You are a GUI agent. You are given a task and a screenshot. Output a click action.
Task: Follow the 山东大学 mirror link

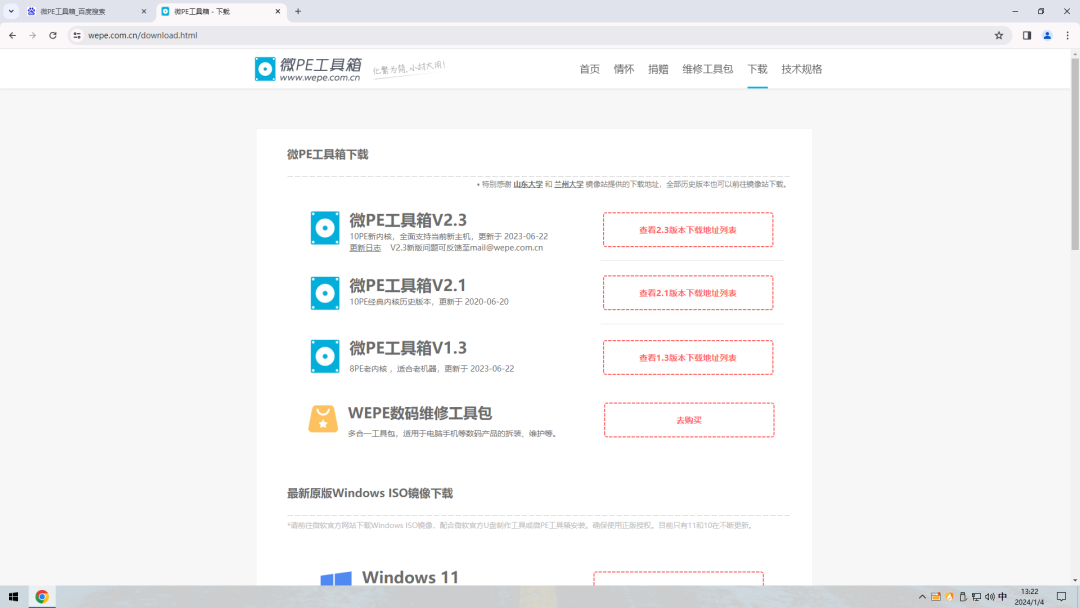pos(528,184)
